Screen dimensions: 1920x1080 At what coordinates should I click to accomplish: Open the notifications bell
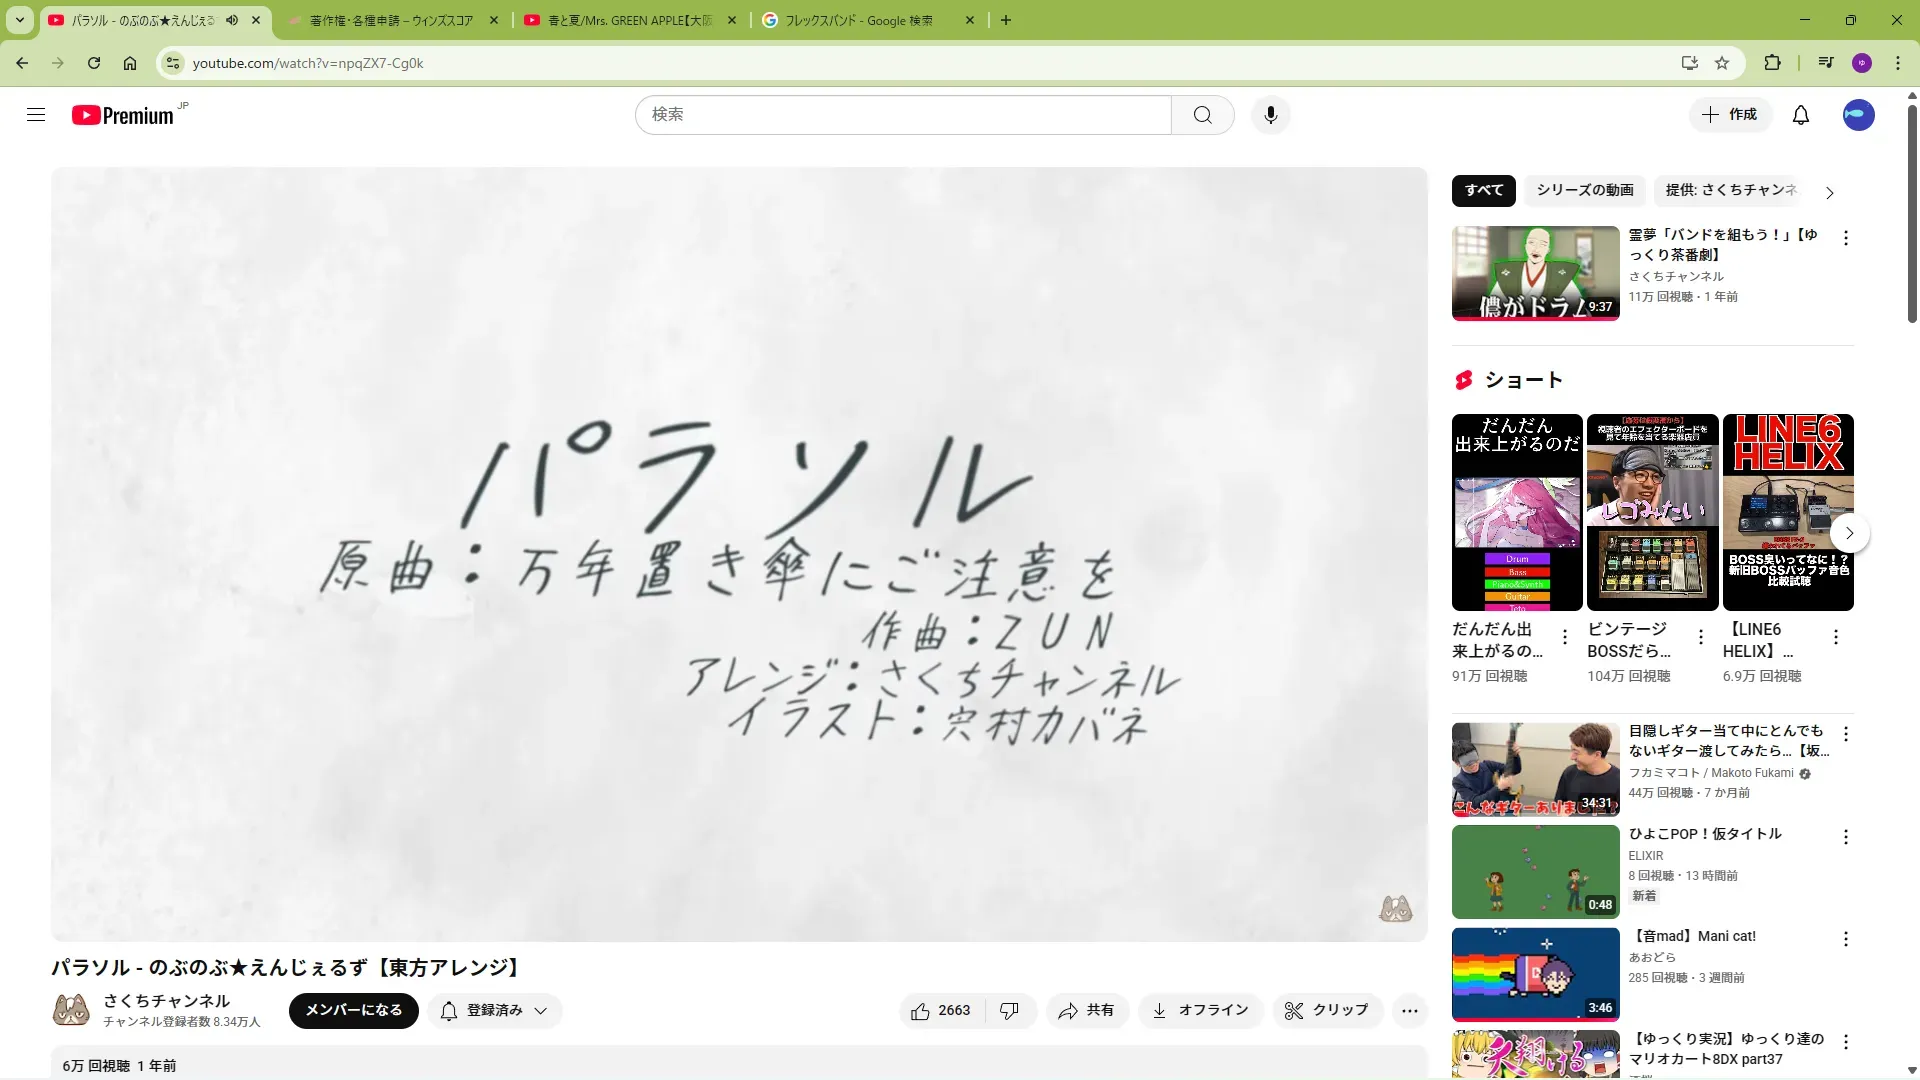(x=1800, y=115)
